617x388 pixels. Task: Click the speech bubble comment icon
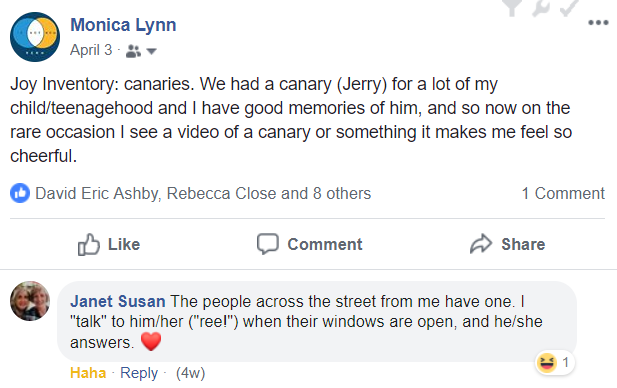pyautogui.click(x=268, y=244)
